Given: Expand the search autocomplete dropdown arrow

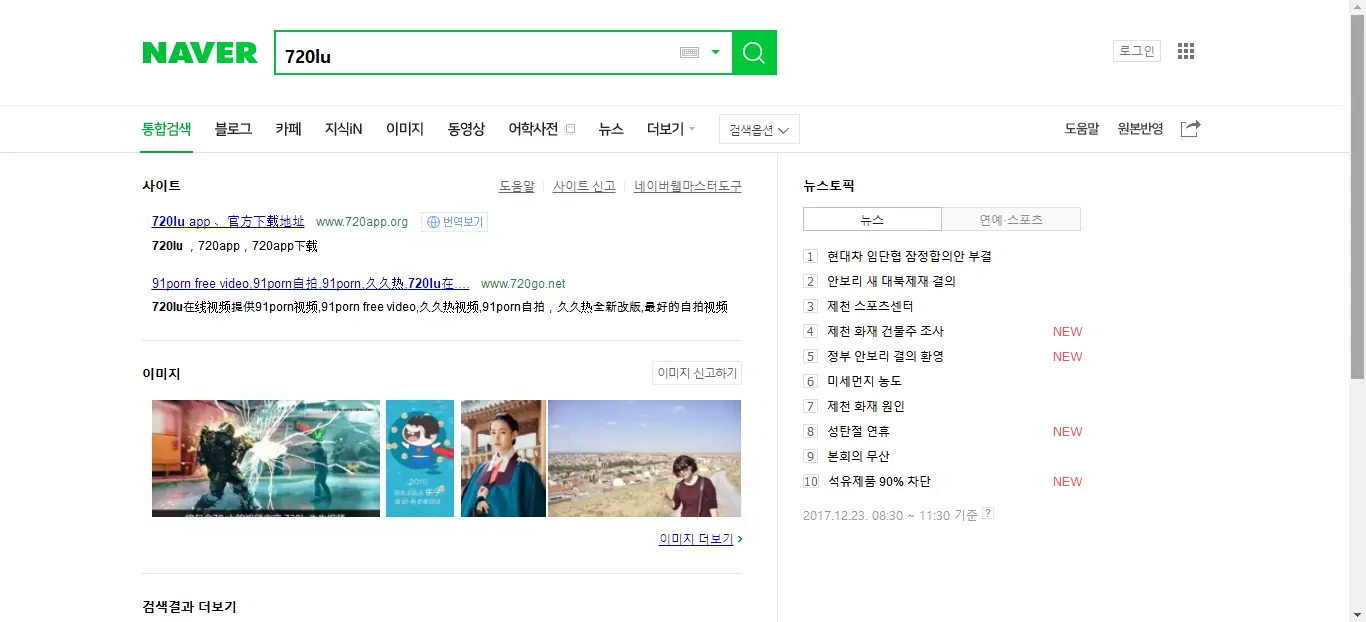Looking at the screenshot, I should 715,52.
